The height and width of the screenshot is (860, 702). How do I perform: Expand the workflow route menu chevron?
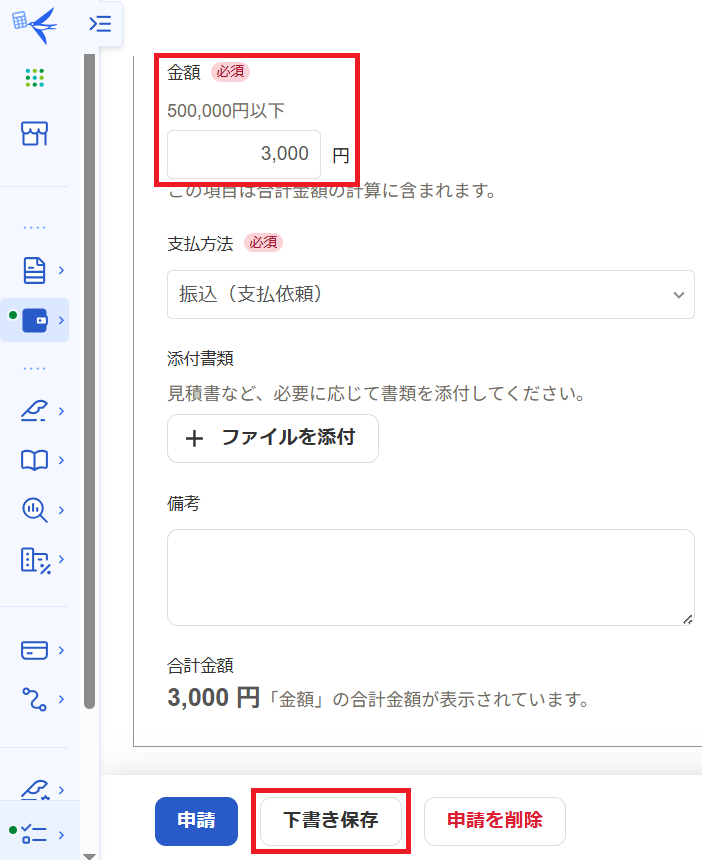point(61,699)
